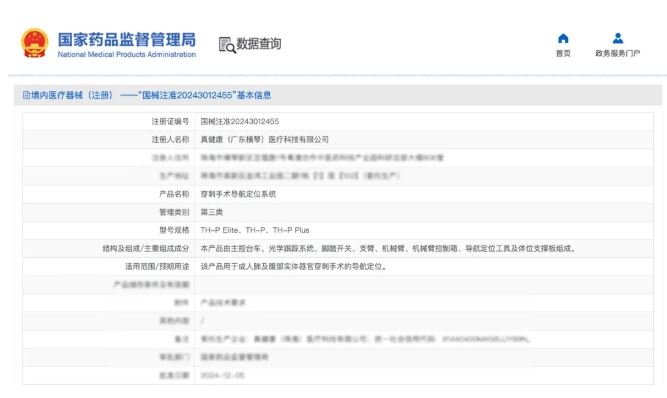The width and height of the screenshot is (667, 398).
Task: Click the 结构及组成/主要组成成分 label
Action: [x=145, y=248]
